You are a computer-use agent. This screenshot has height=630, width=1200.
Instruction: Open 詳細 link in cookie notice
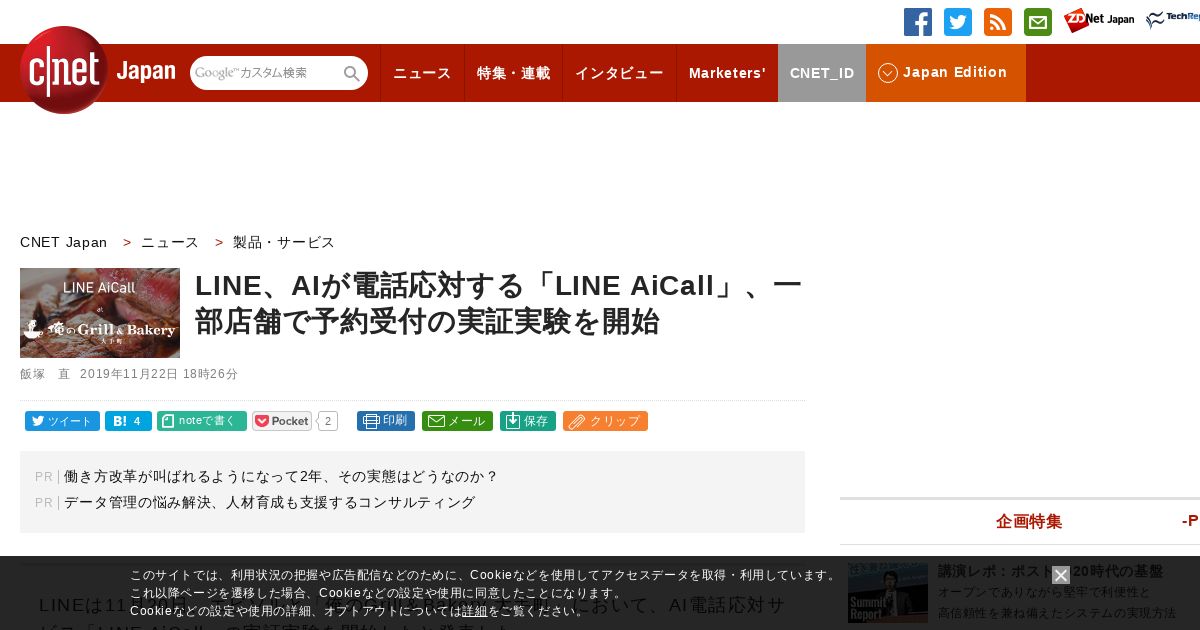(x=475, y=611)
